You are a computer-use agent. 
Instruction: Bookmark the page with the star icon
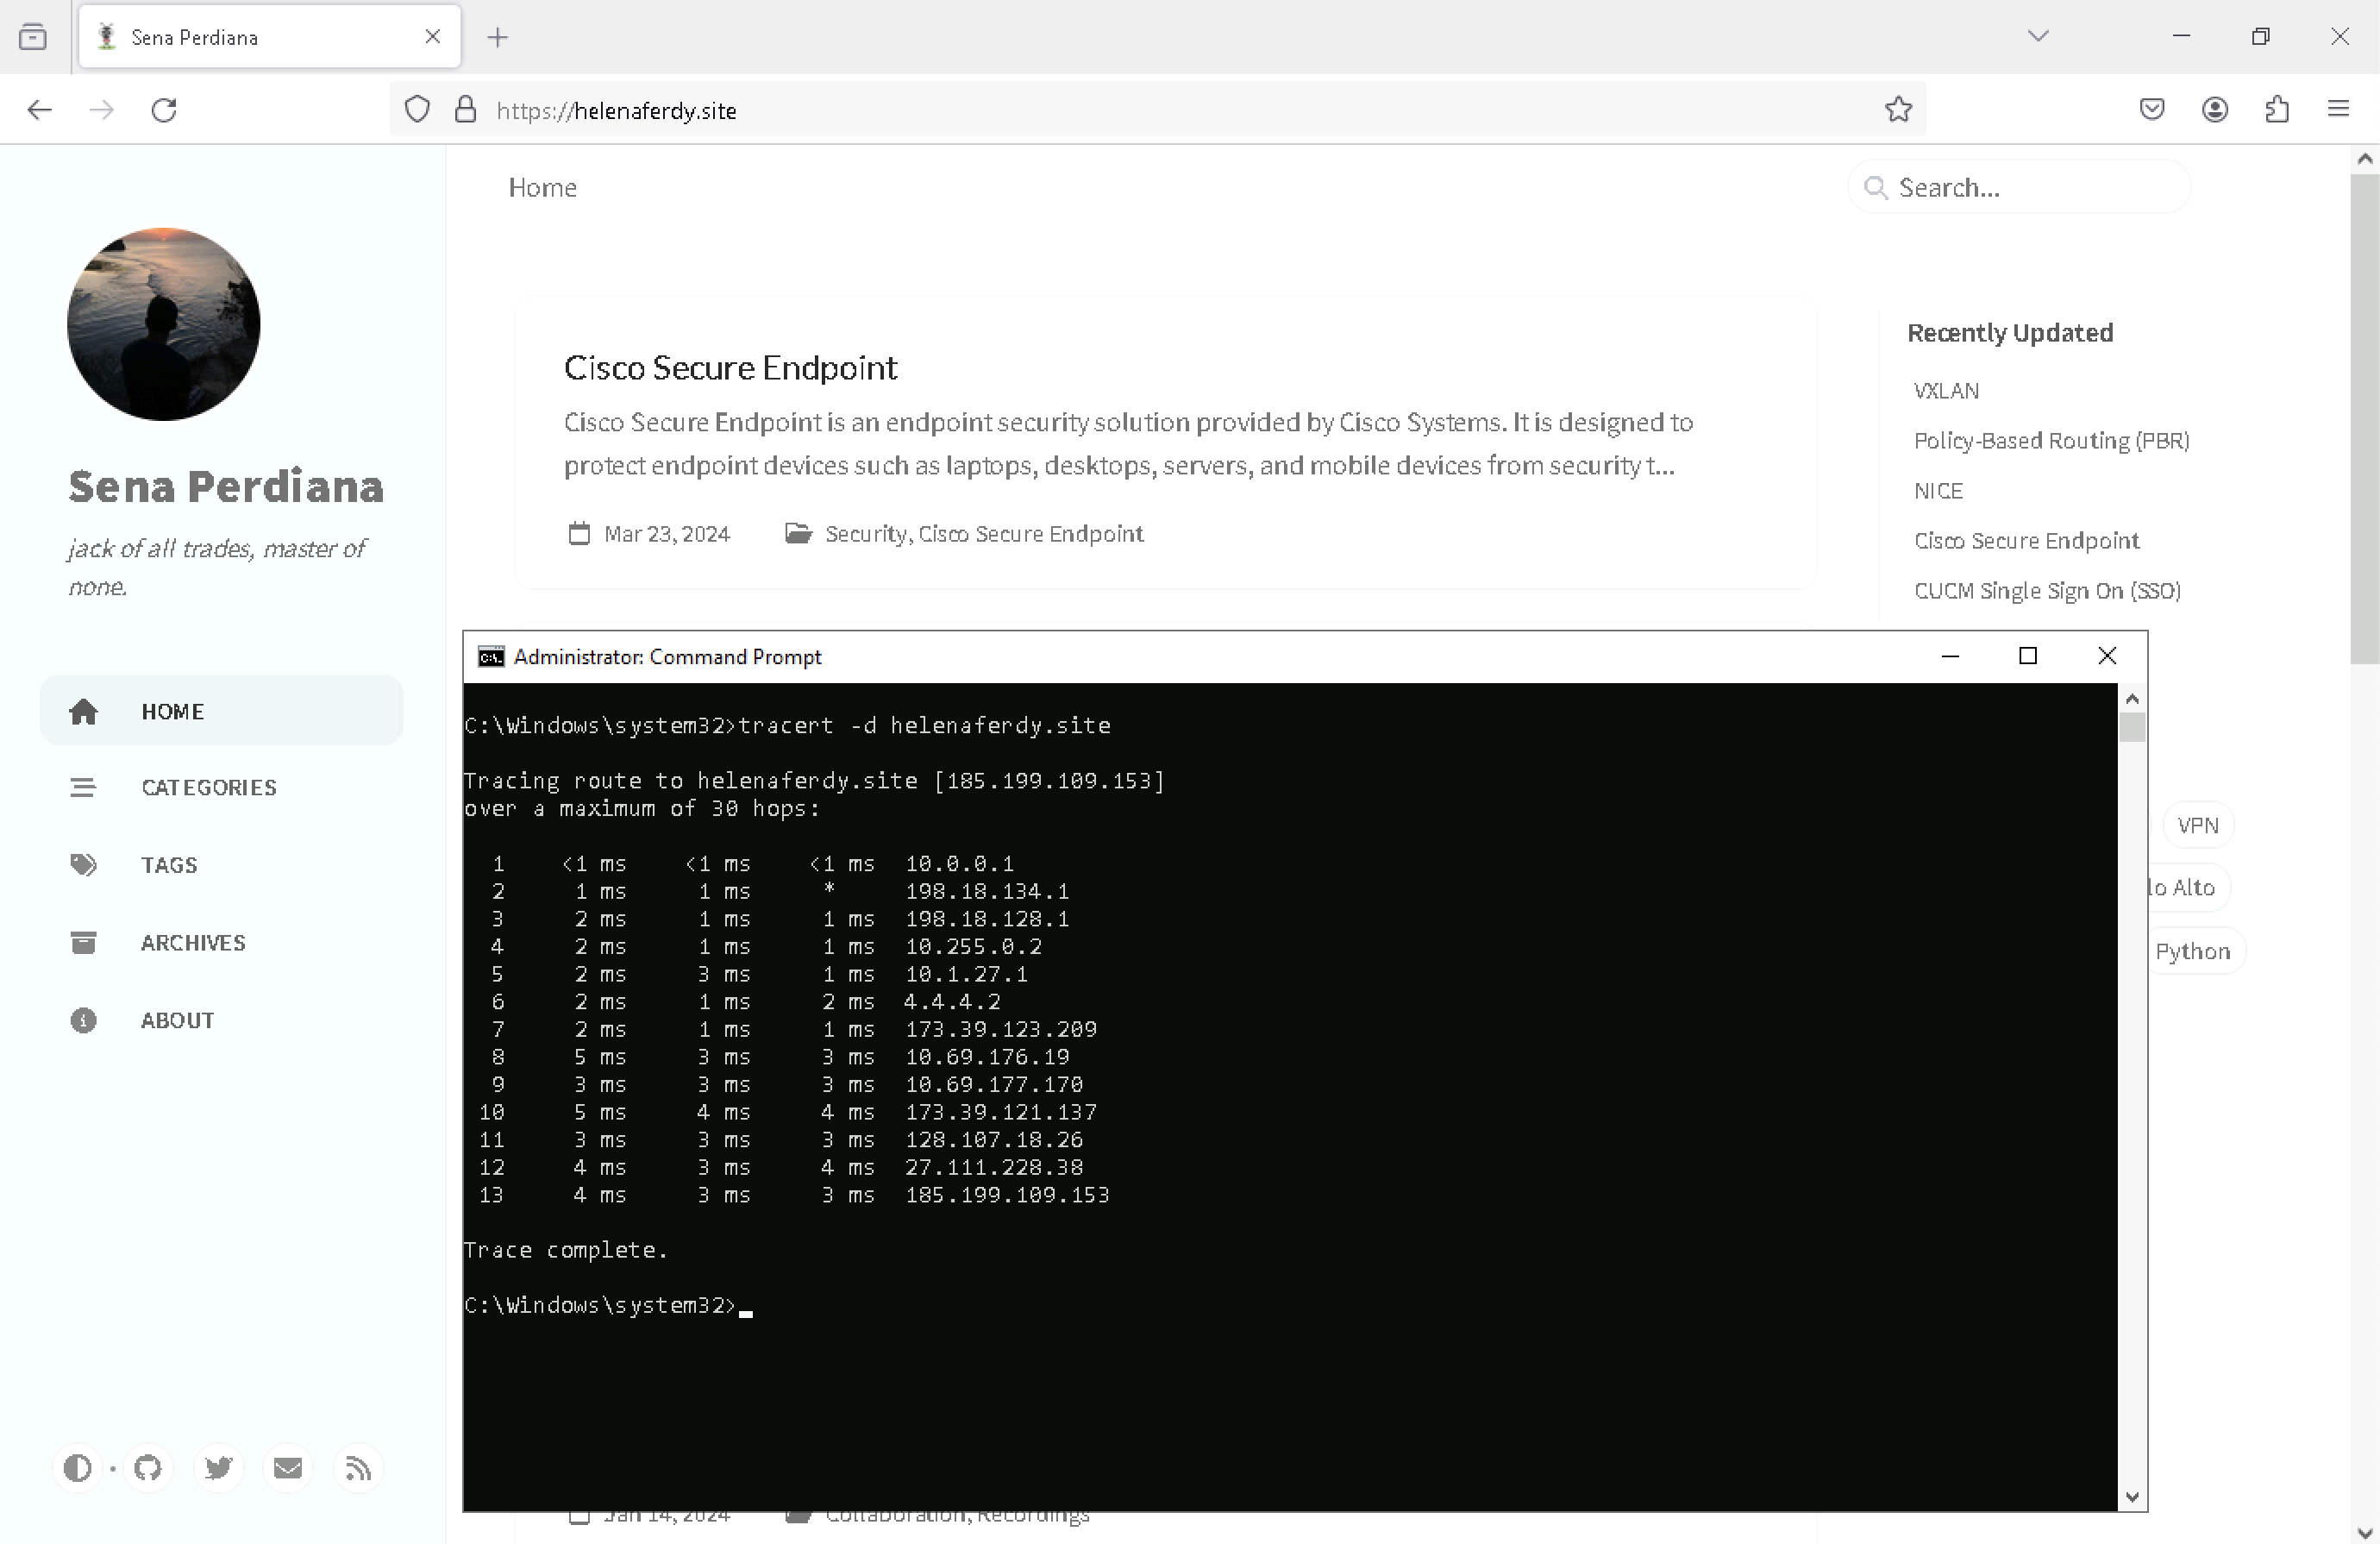click(x=1898, y=110)
